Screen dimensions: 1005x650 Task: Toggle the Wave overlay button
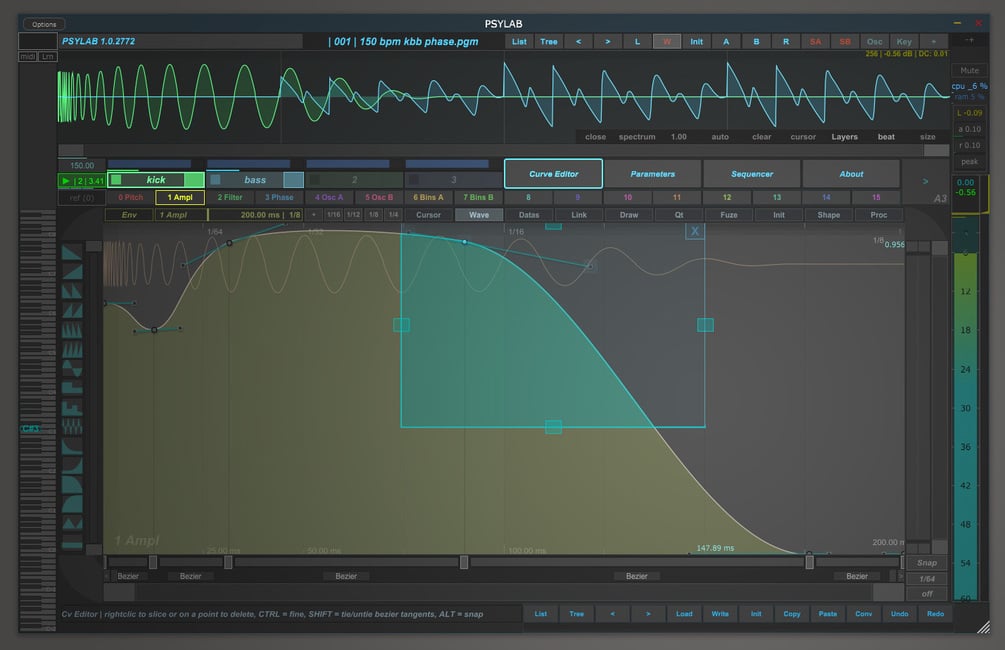point(479,215)
